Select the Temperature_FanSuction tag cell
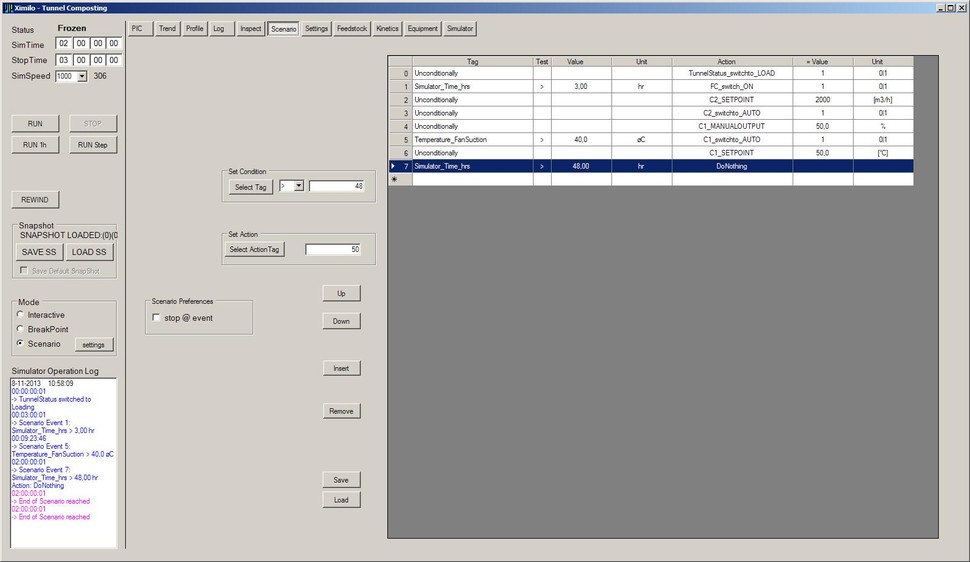Viewport: 970px width, 562px height. coord(472,140)
